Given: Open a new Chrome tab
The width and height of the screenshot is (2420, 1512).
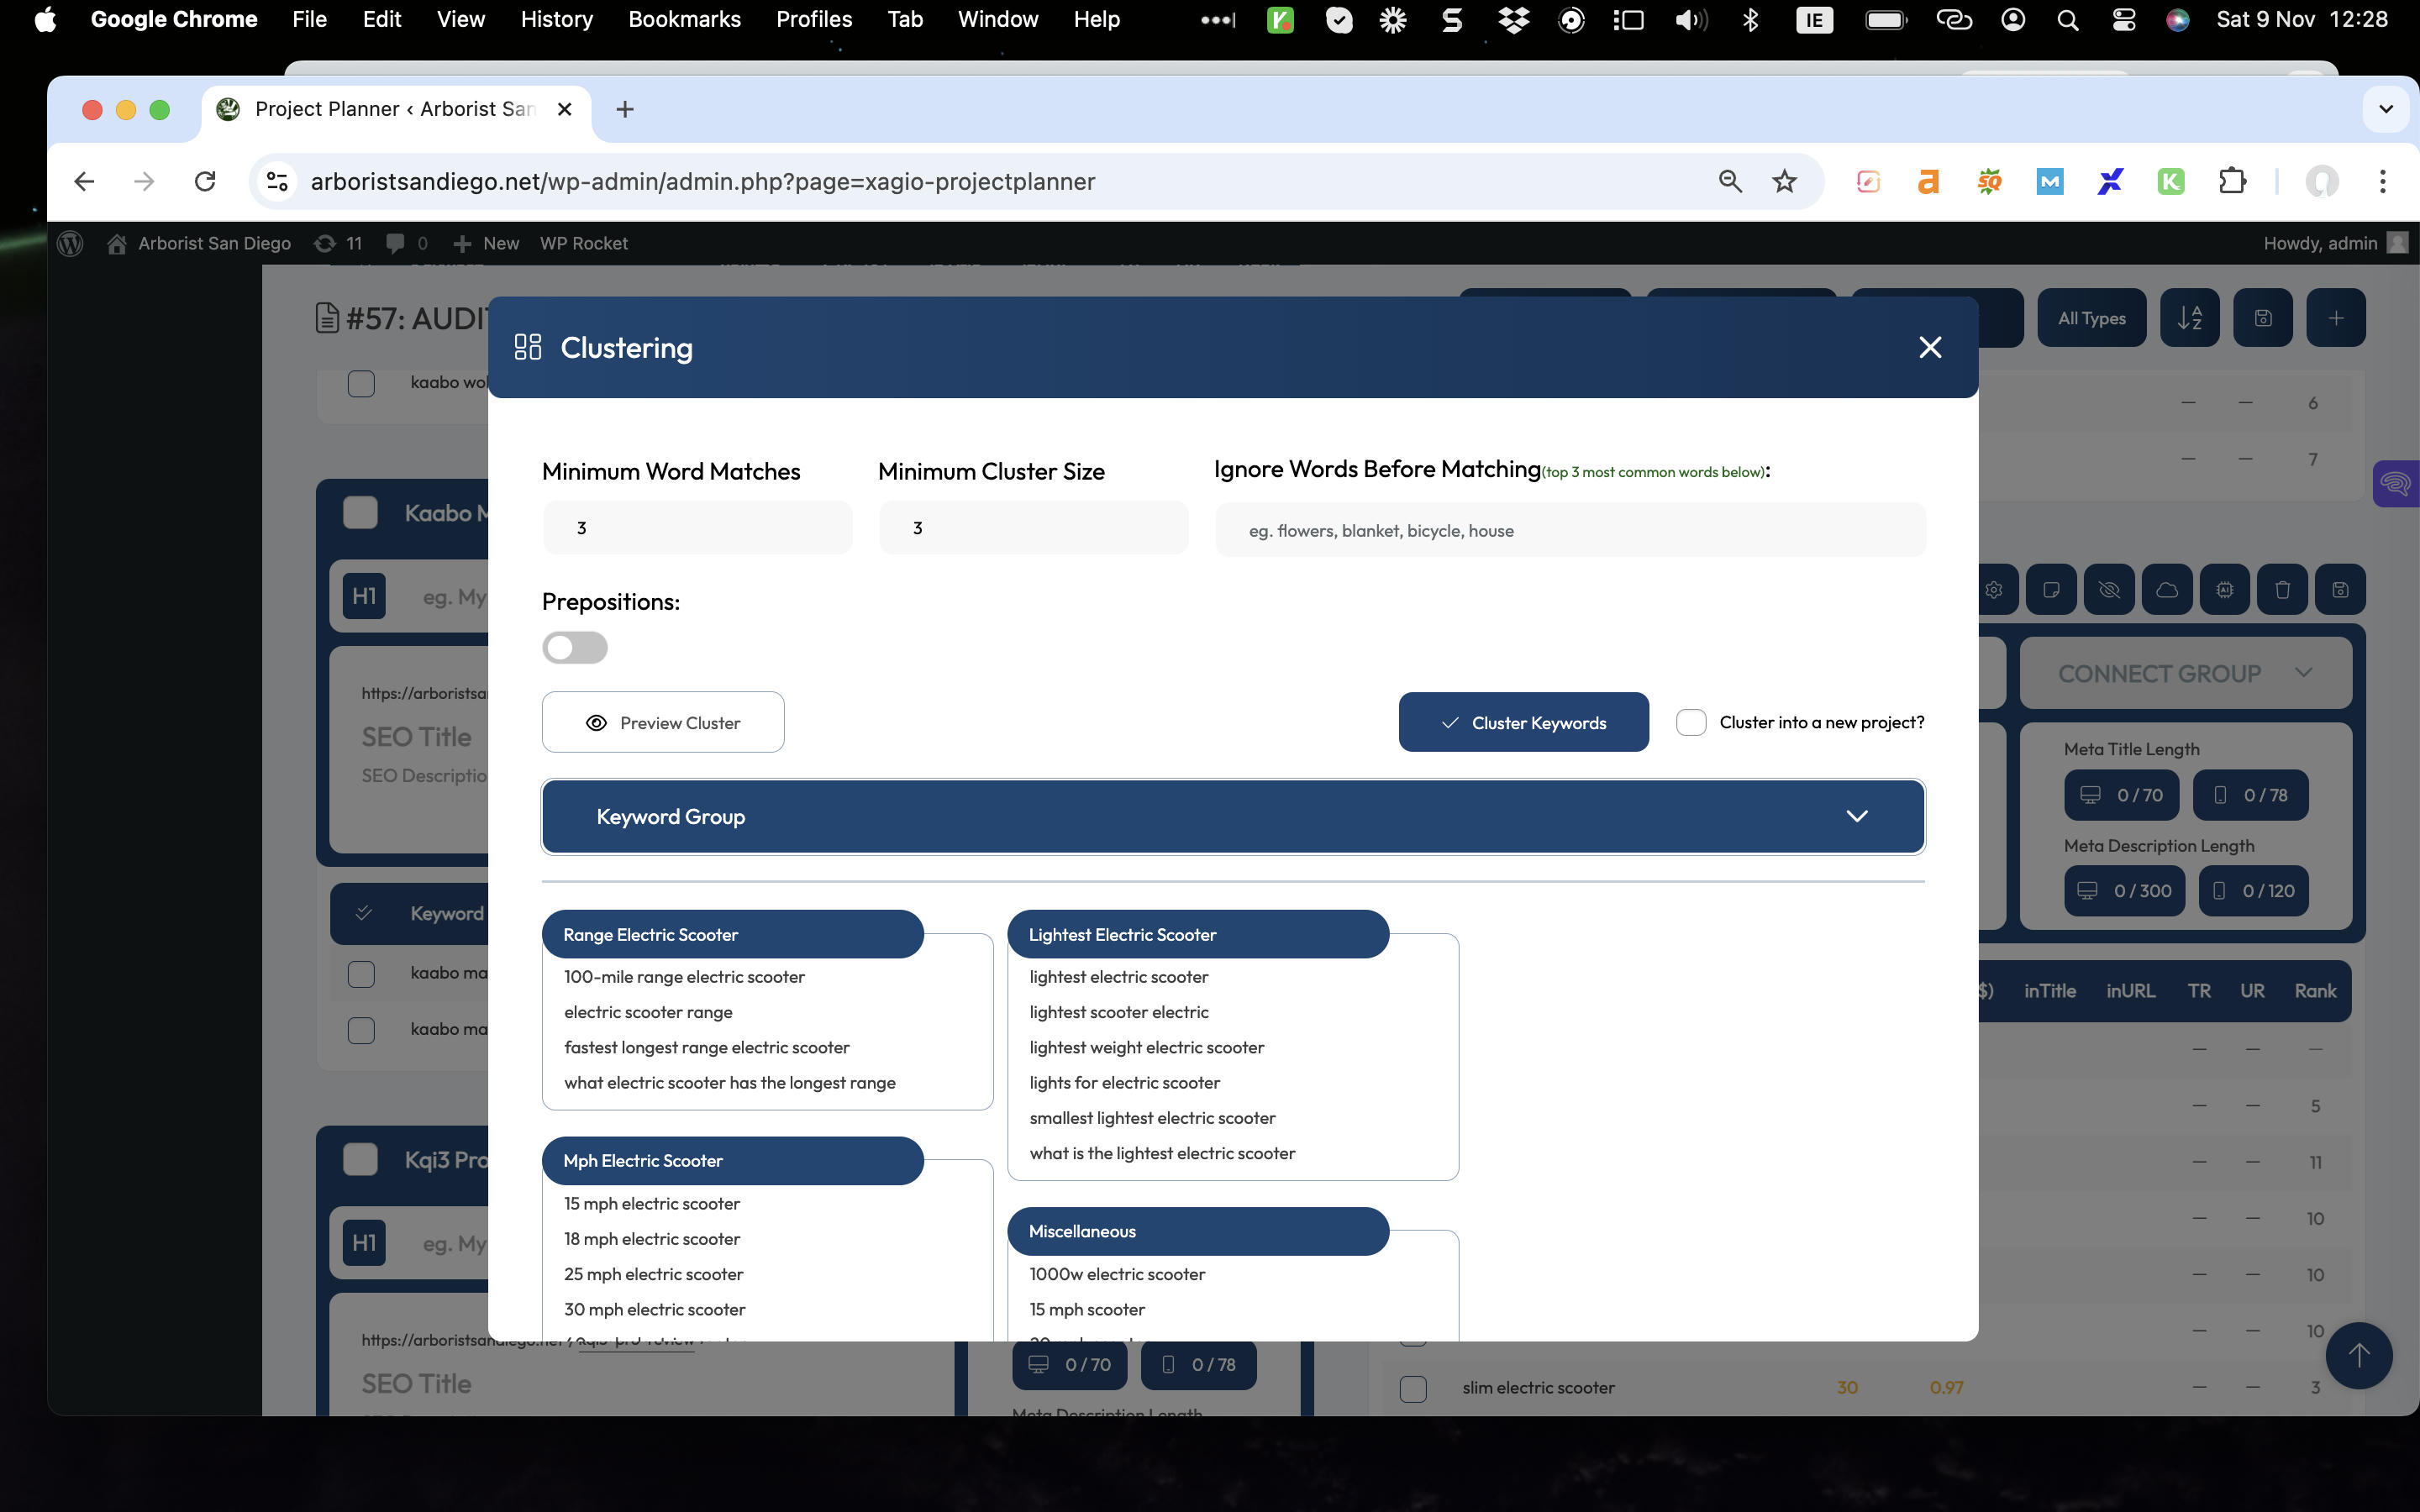Looking at the screenshot, I should point(625,109).
